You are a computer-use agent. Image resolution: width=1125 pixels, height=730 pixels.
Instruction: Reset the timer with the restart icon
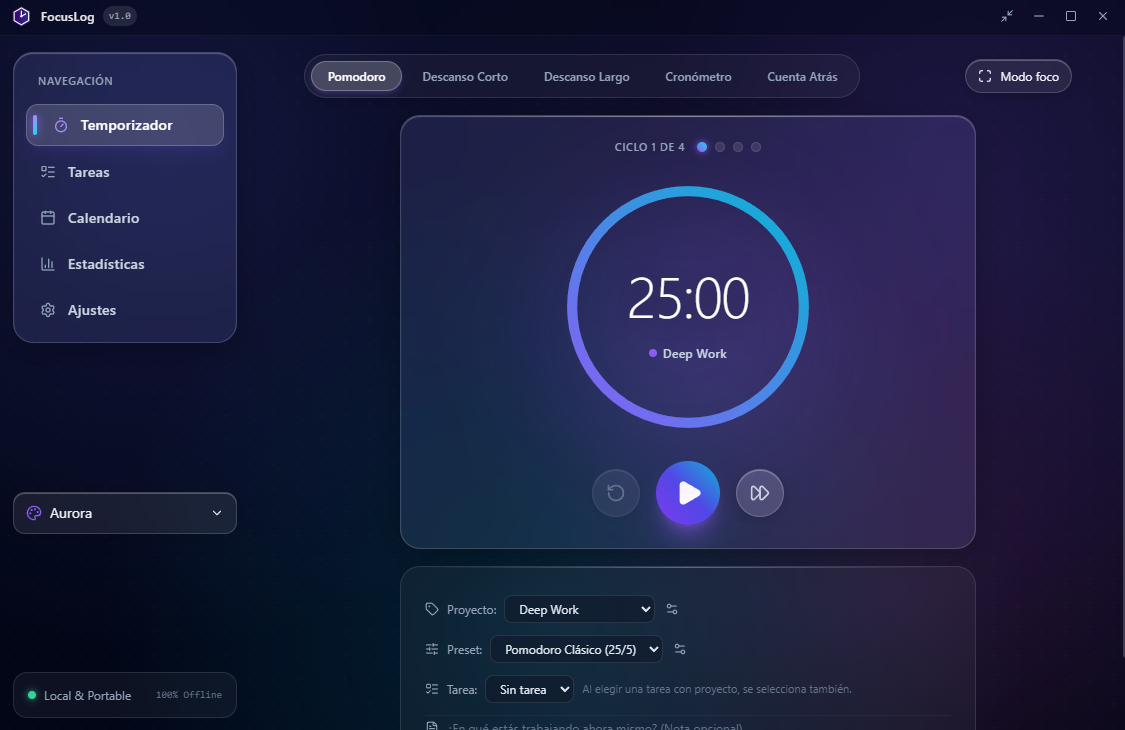pos(616,493)
